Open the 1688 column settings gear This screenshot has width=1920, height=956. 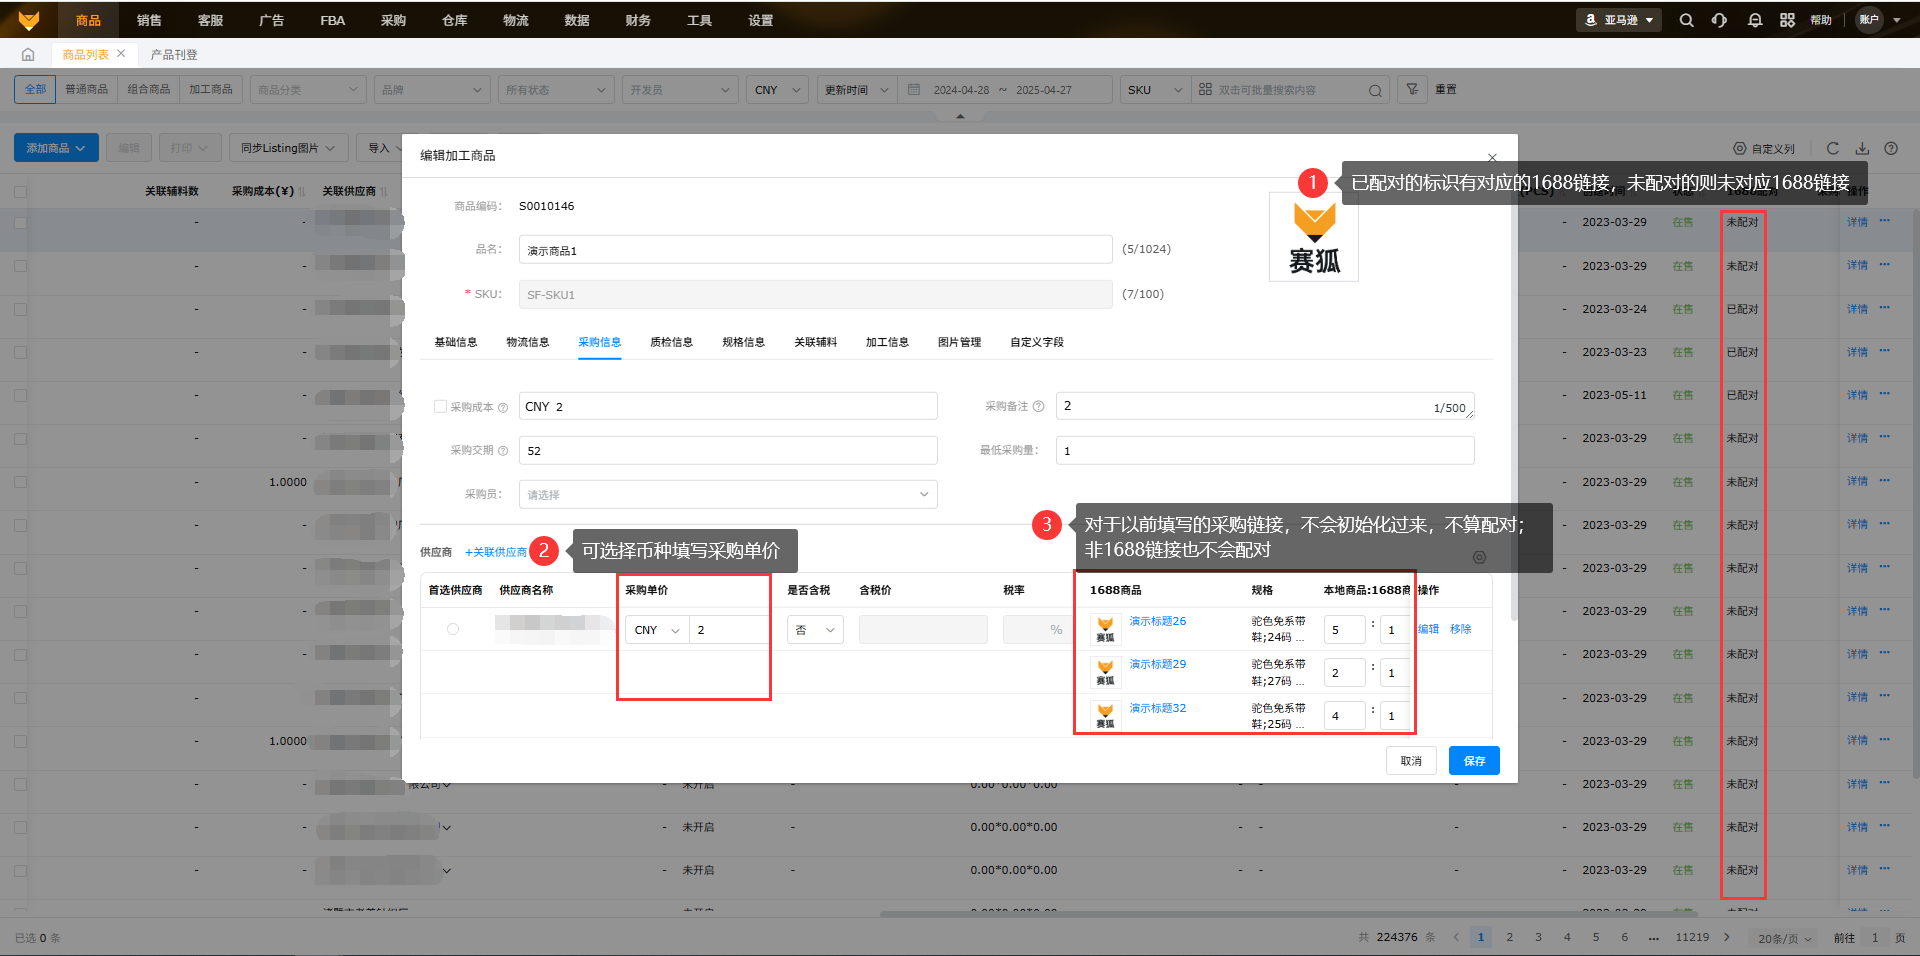pyautogui.click(x=1479, y=557)
